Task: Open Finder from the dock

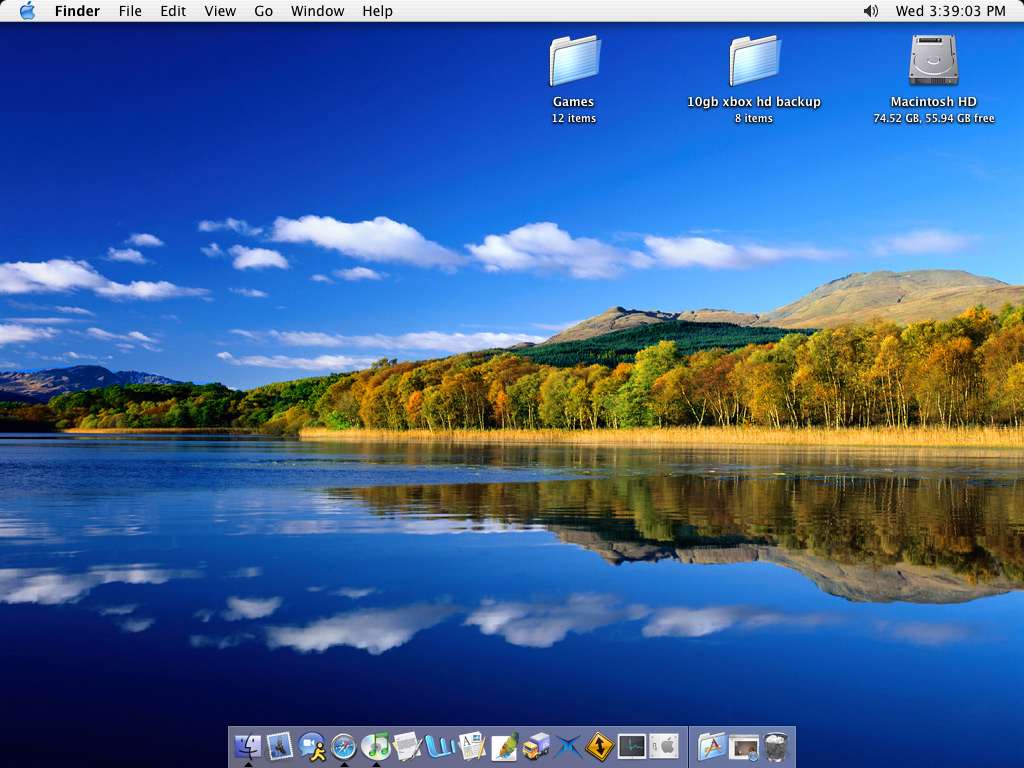Action: click(248, 746)
